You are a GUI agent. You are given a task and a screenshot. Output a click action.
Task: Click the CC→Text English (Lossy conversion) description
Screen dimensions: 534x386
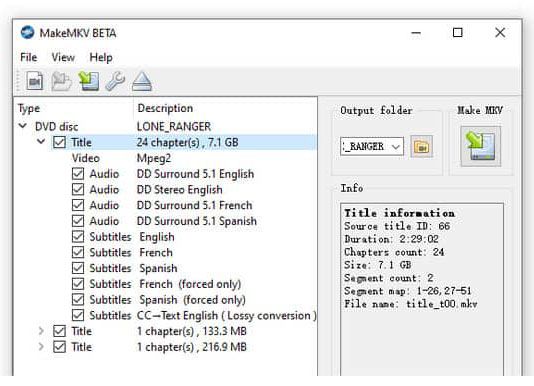(x=226, y=315)
